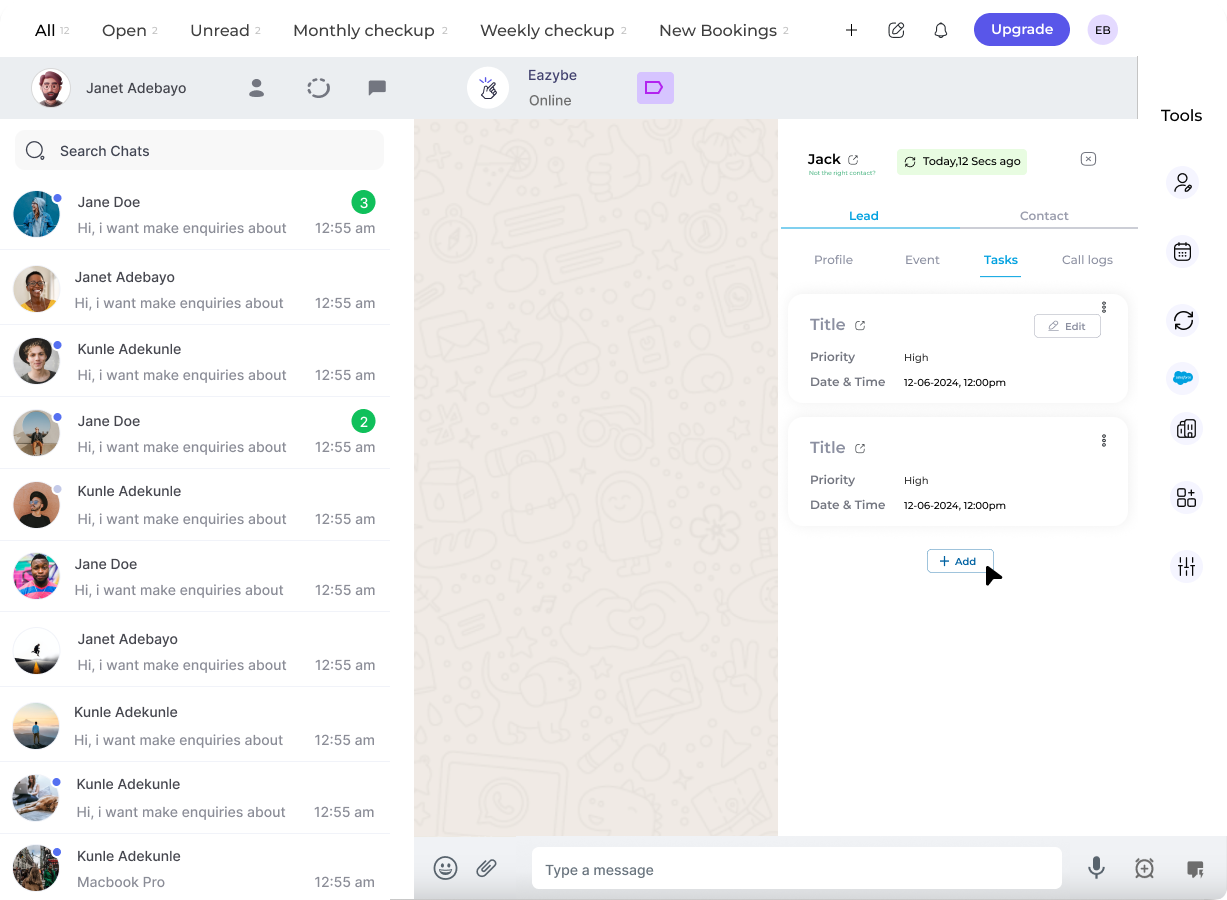Click the notifications bell icon
This screenshot has width=1227, height=900.
(941, 30)
